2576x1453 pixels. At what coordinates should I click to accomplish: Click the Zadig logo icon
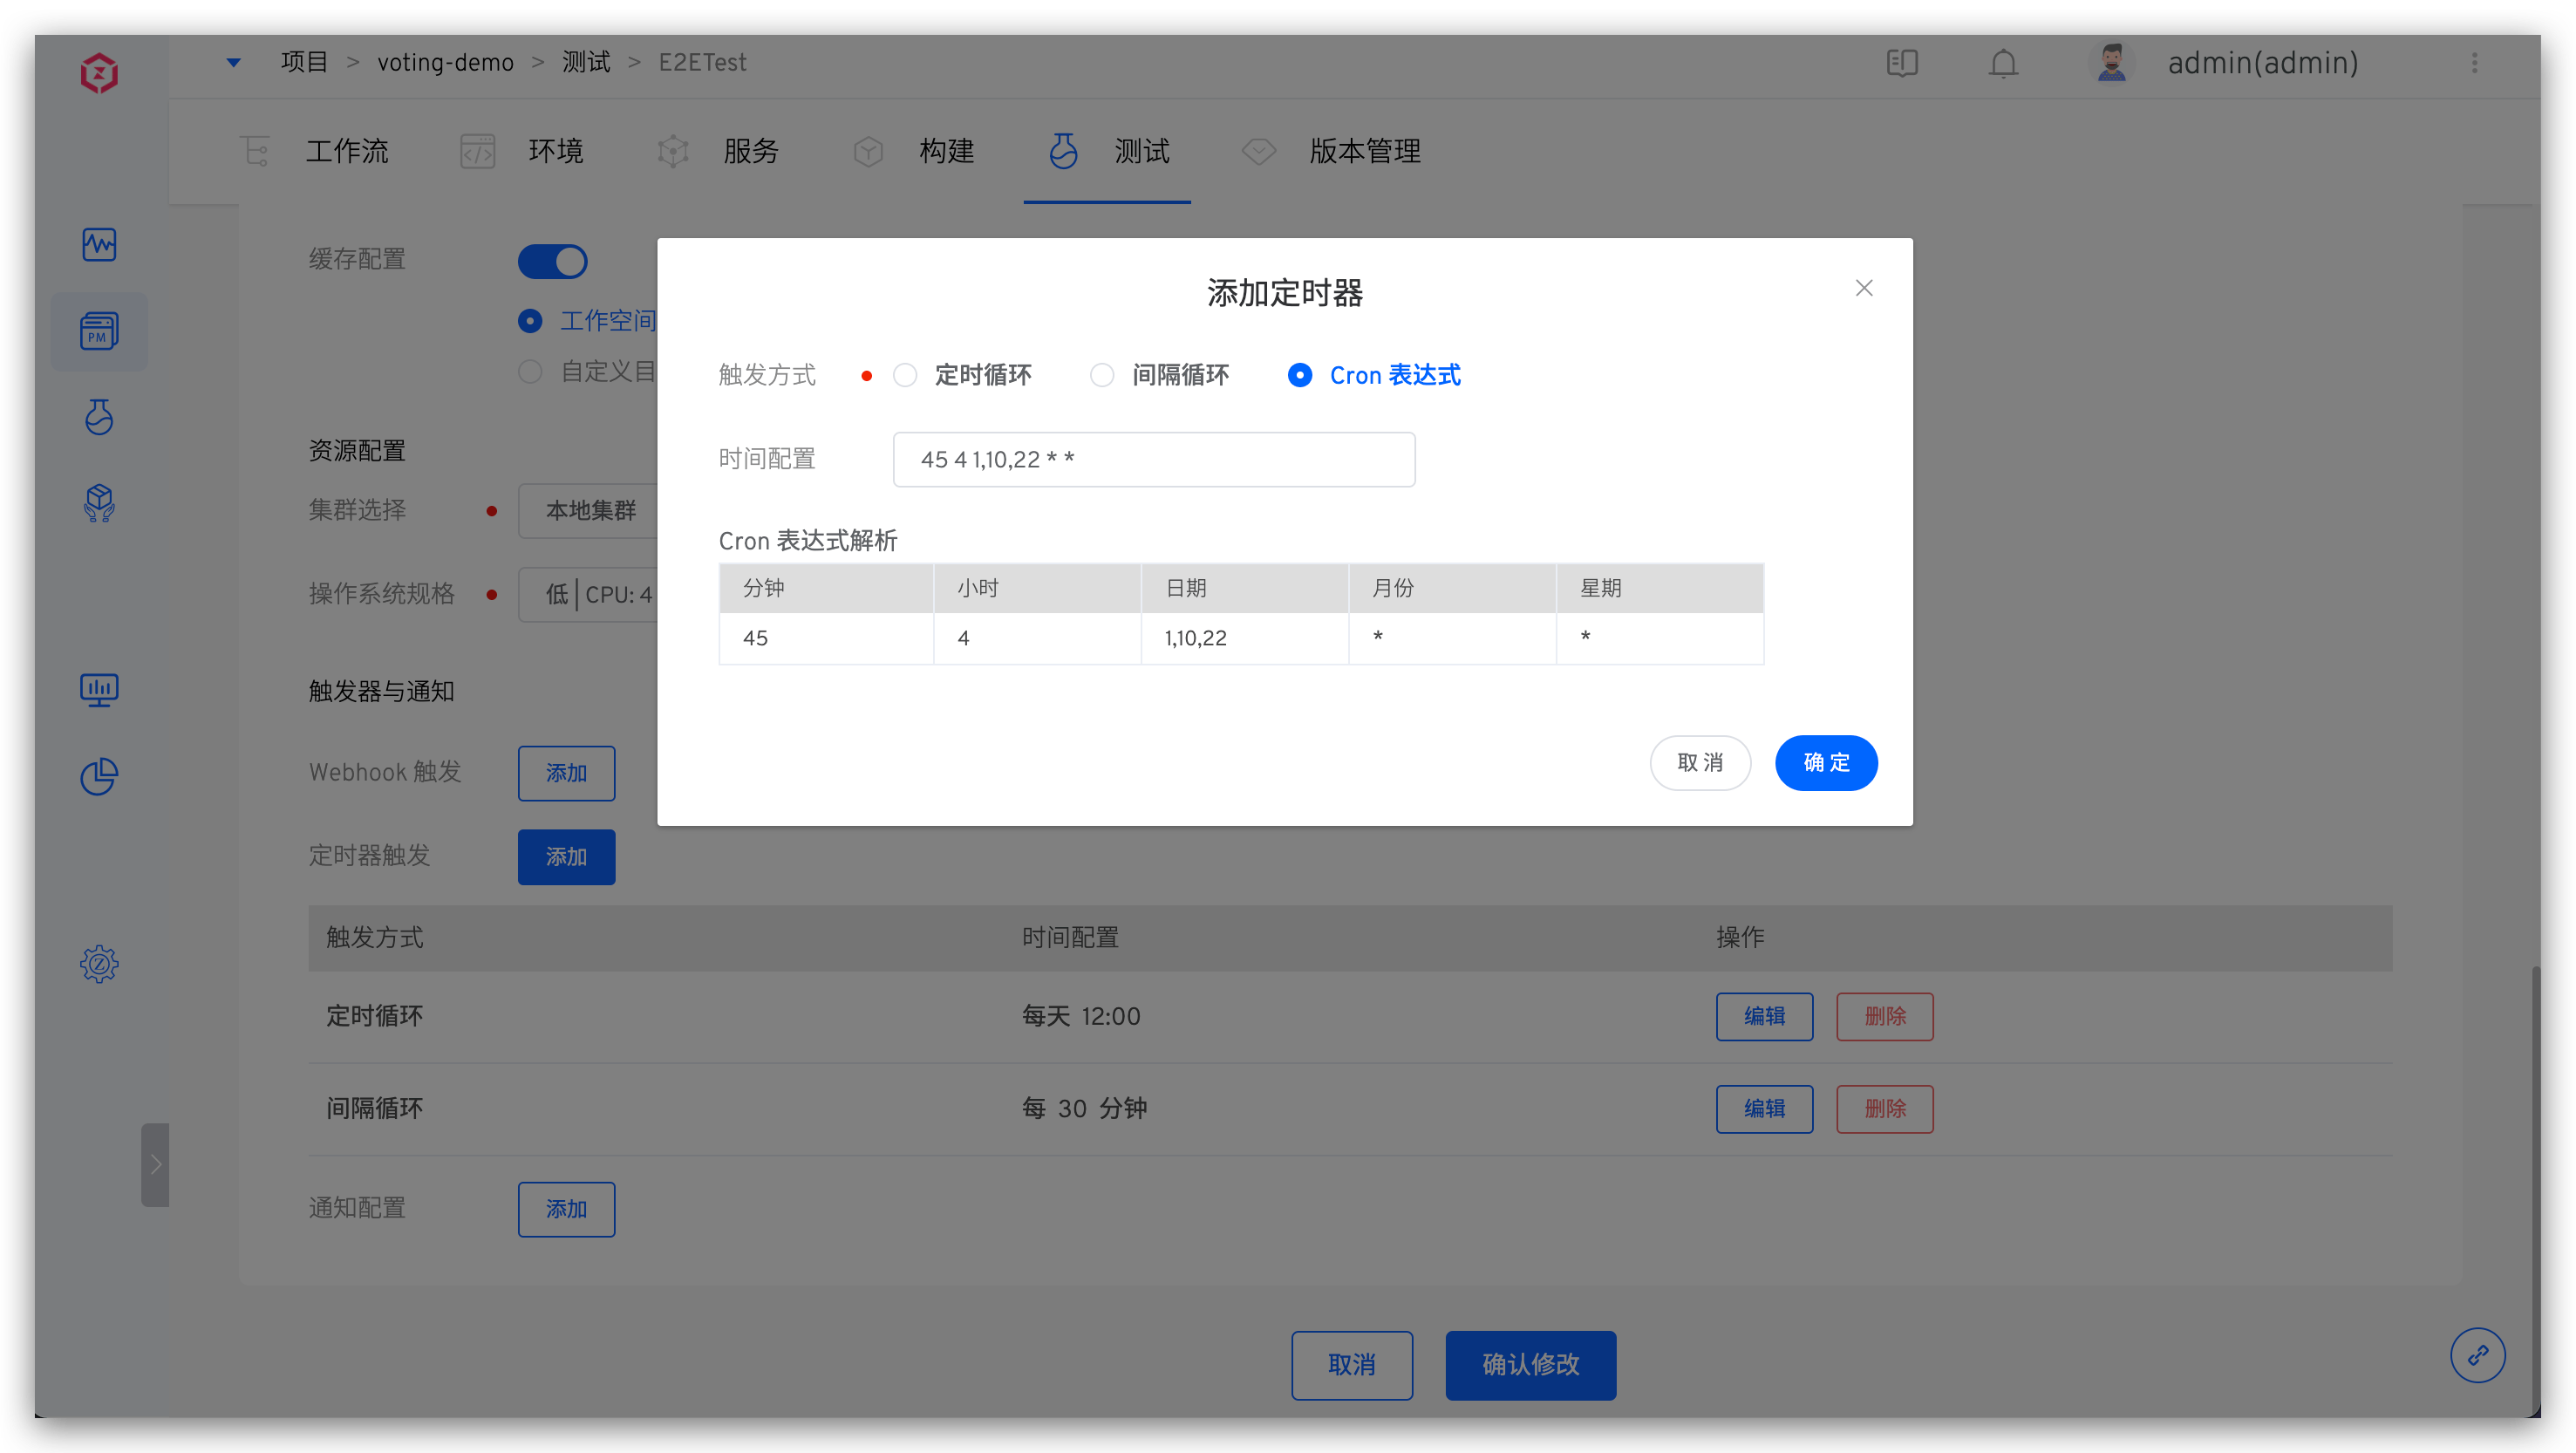99,73
